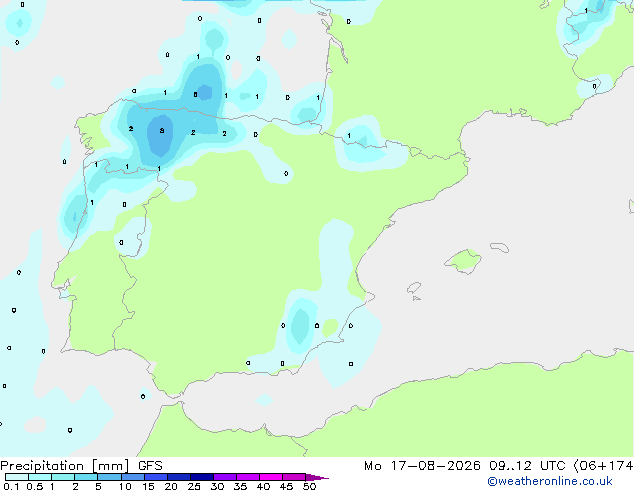
Task: Click the "3" value in the darkest rain area
Action: 162,131
